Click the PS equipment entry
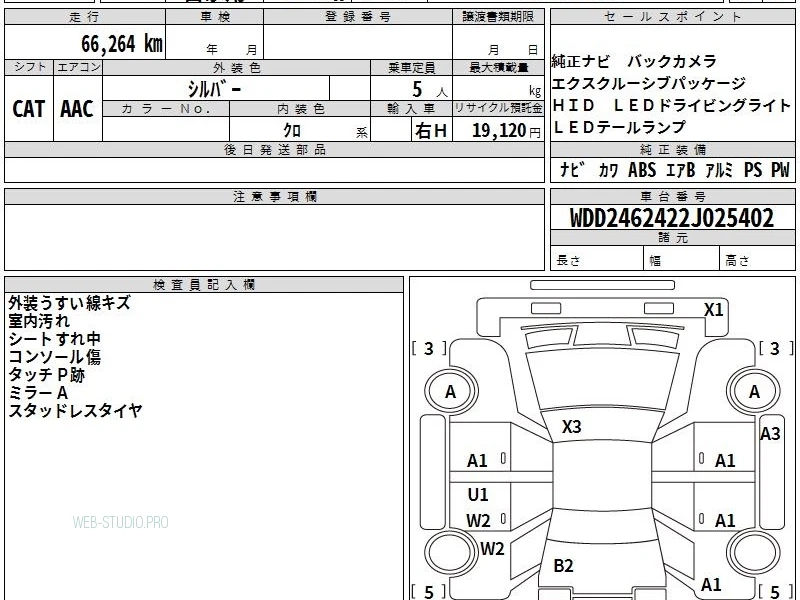Image resolution: width=800 pixels, height=600 pixels. coord(753,170)
